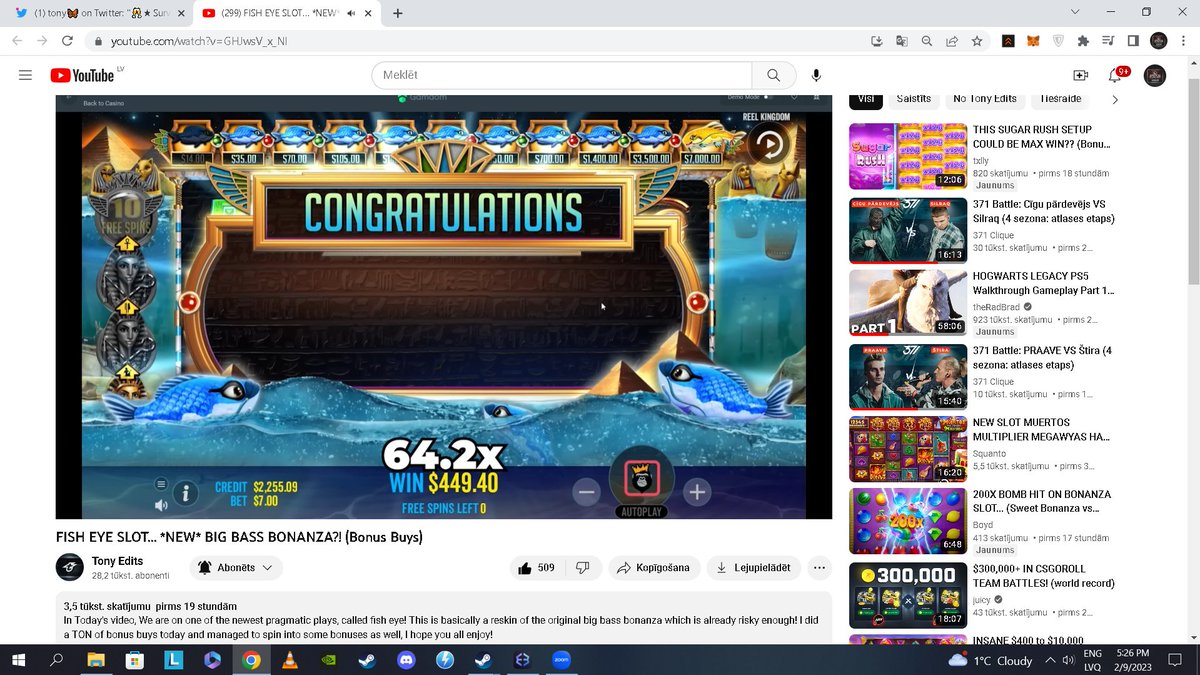This screenshot has width=1200, height=675.
Task: Bookmark this page with the star icon
Action: [x=977, y=41]
